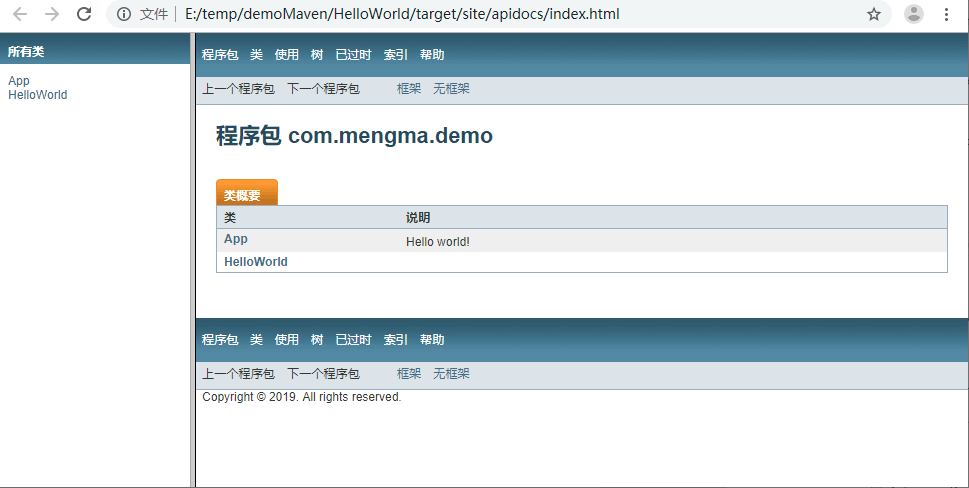The height and width of the screenshot is (488, 969).
Task: Open App class in the 类概要 table
Action: pyautogui.click(x=236, y=239)
